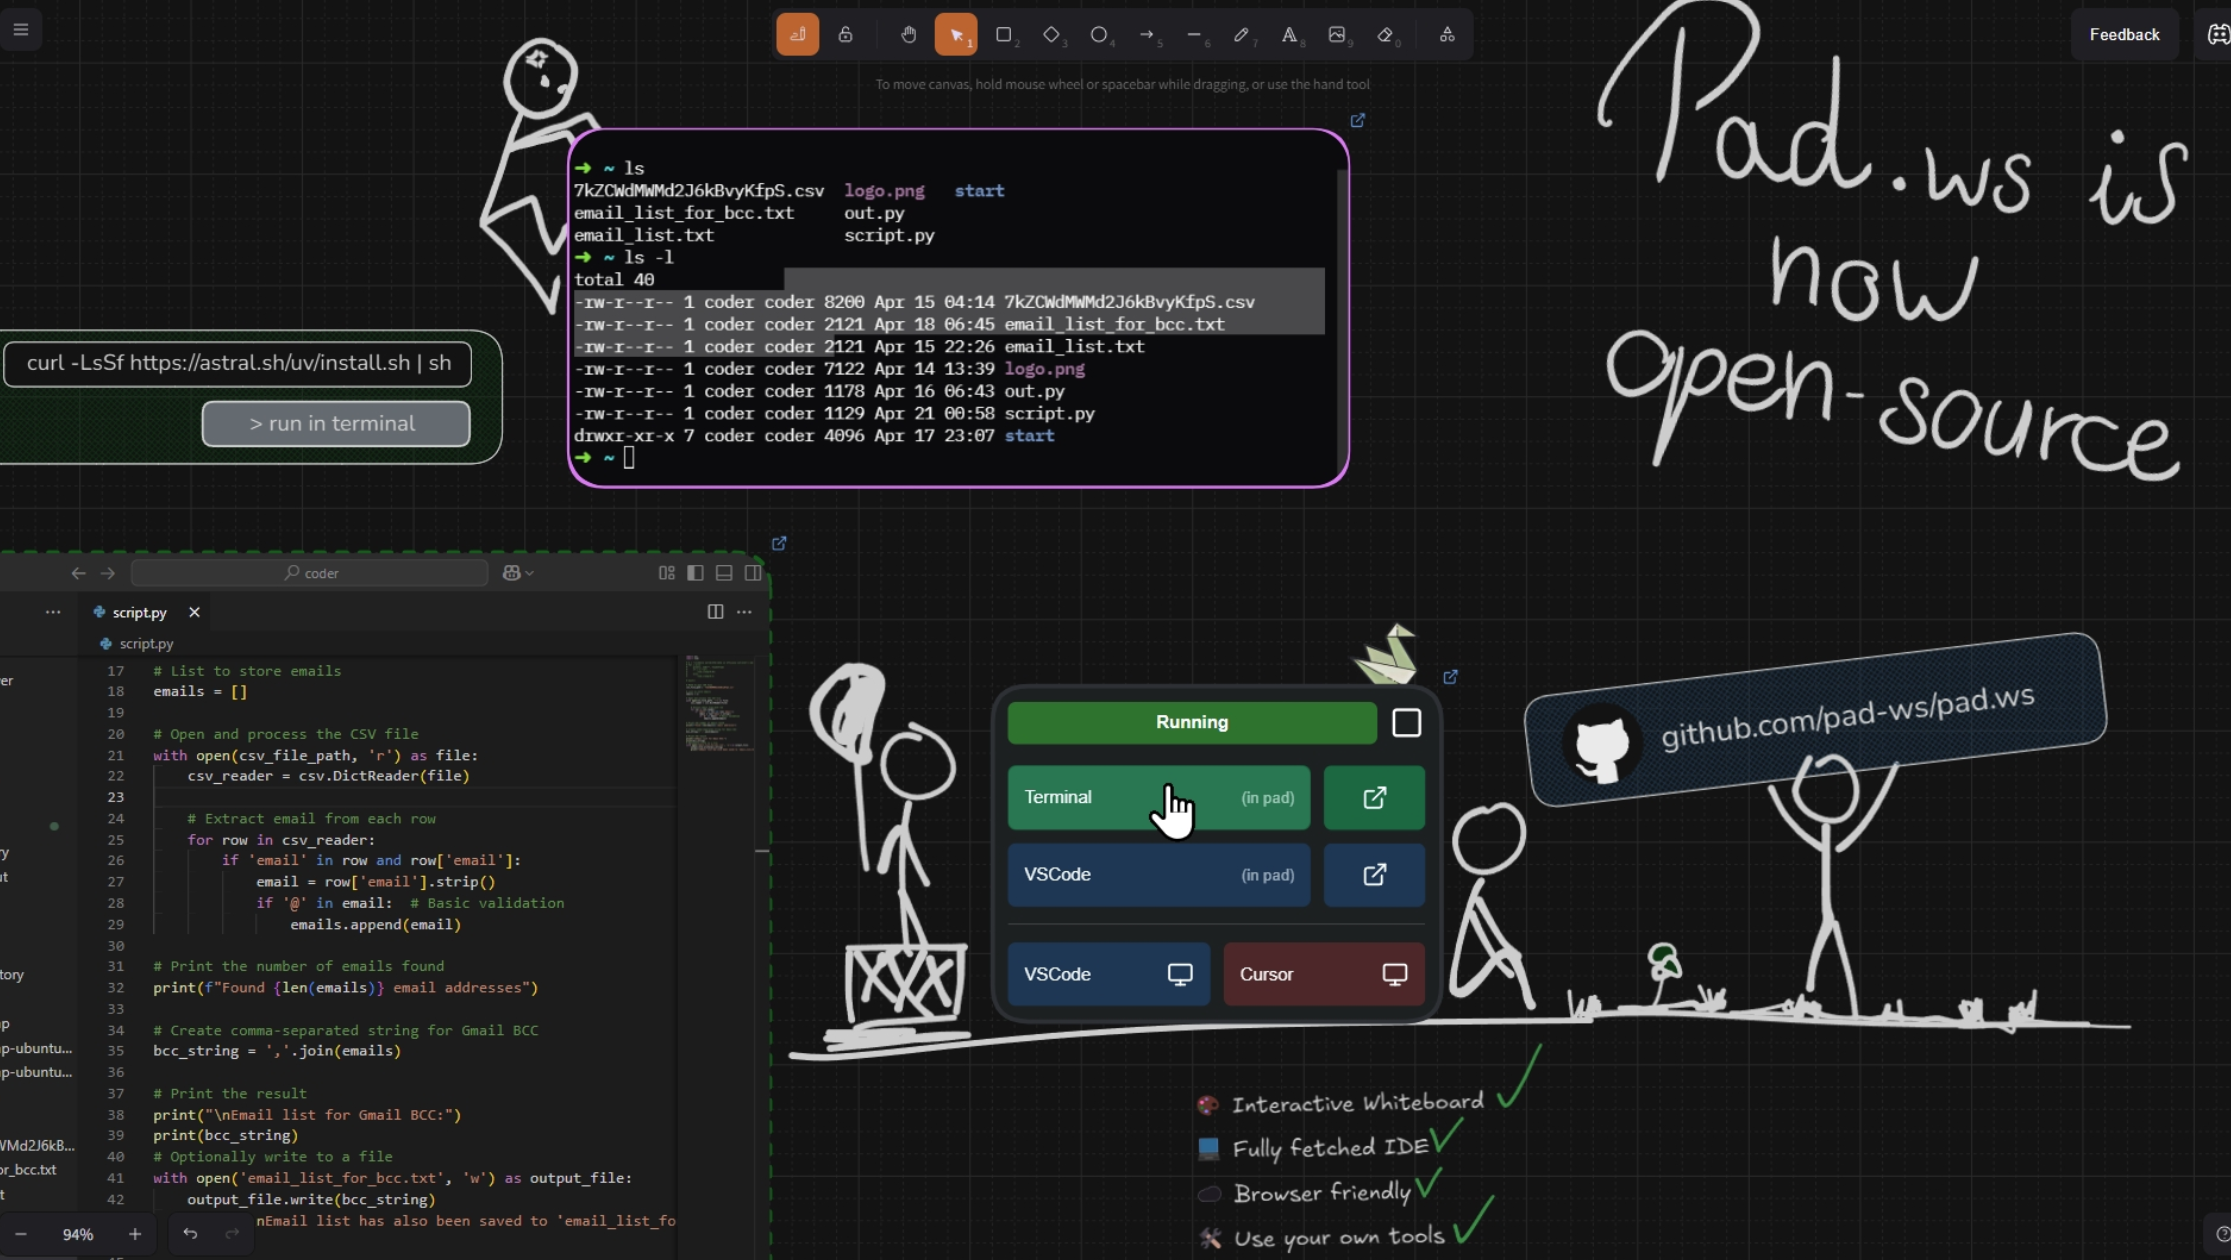Toggle the canvas lock (keep tool active)

click(x=845, y=35)
